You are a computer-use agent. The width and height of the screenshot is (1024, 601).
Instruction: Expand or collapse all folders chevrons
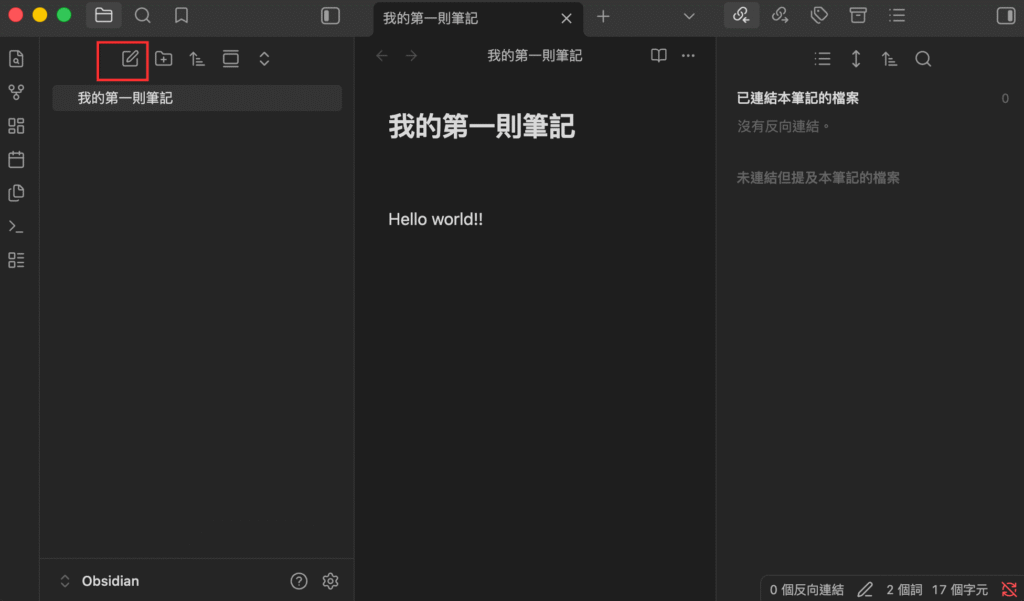tap(264, 59)
